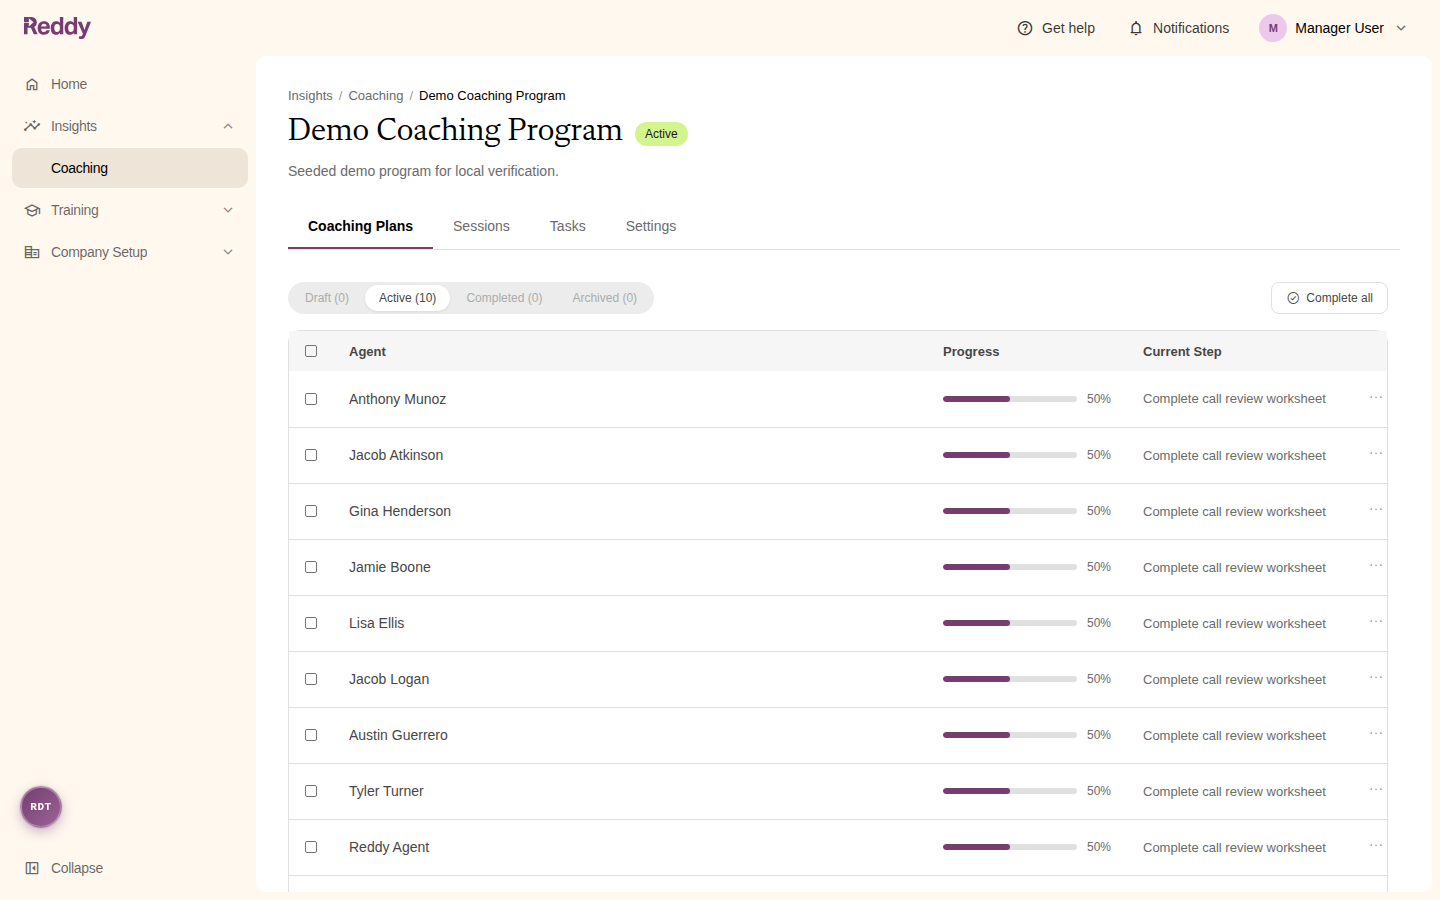Check the box for Reddy Agent
Viewport: 1440px width, 900px height.
(x=311, y=847)
